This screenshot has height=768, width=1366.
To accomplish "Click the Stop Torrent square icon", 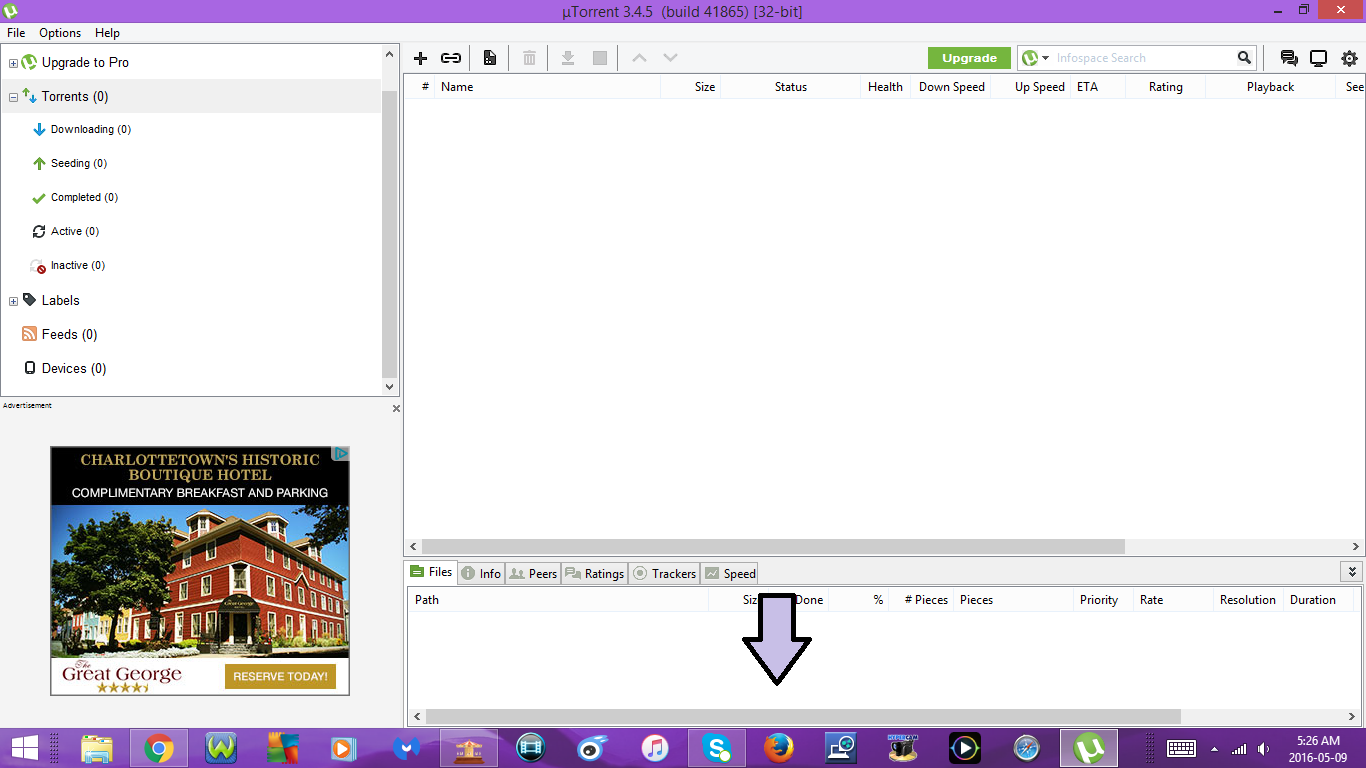I will 600,58.
